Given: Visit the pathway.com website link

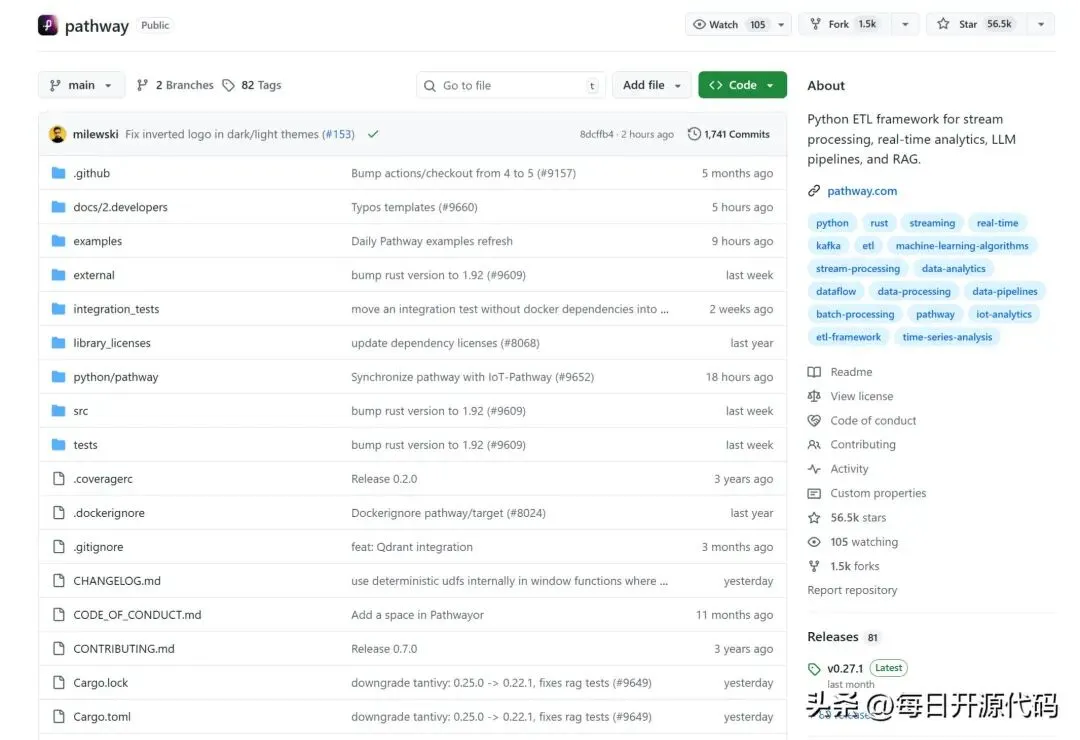Looking at the screenshot, I should click(862, 191).
